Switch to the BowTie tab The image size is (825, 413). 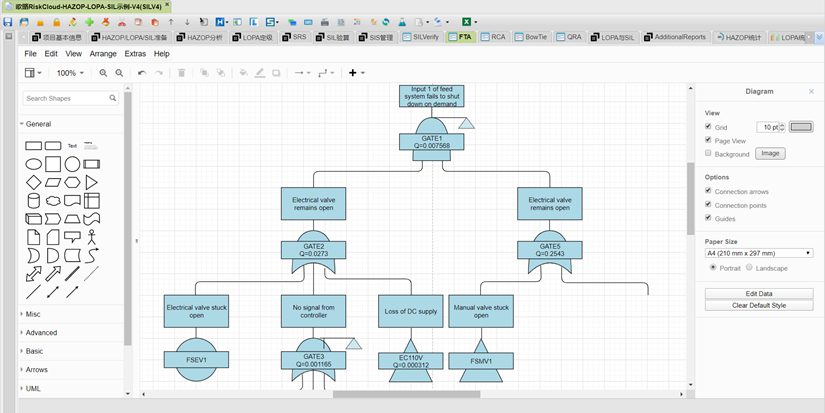coord(535,37)
